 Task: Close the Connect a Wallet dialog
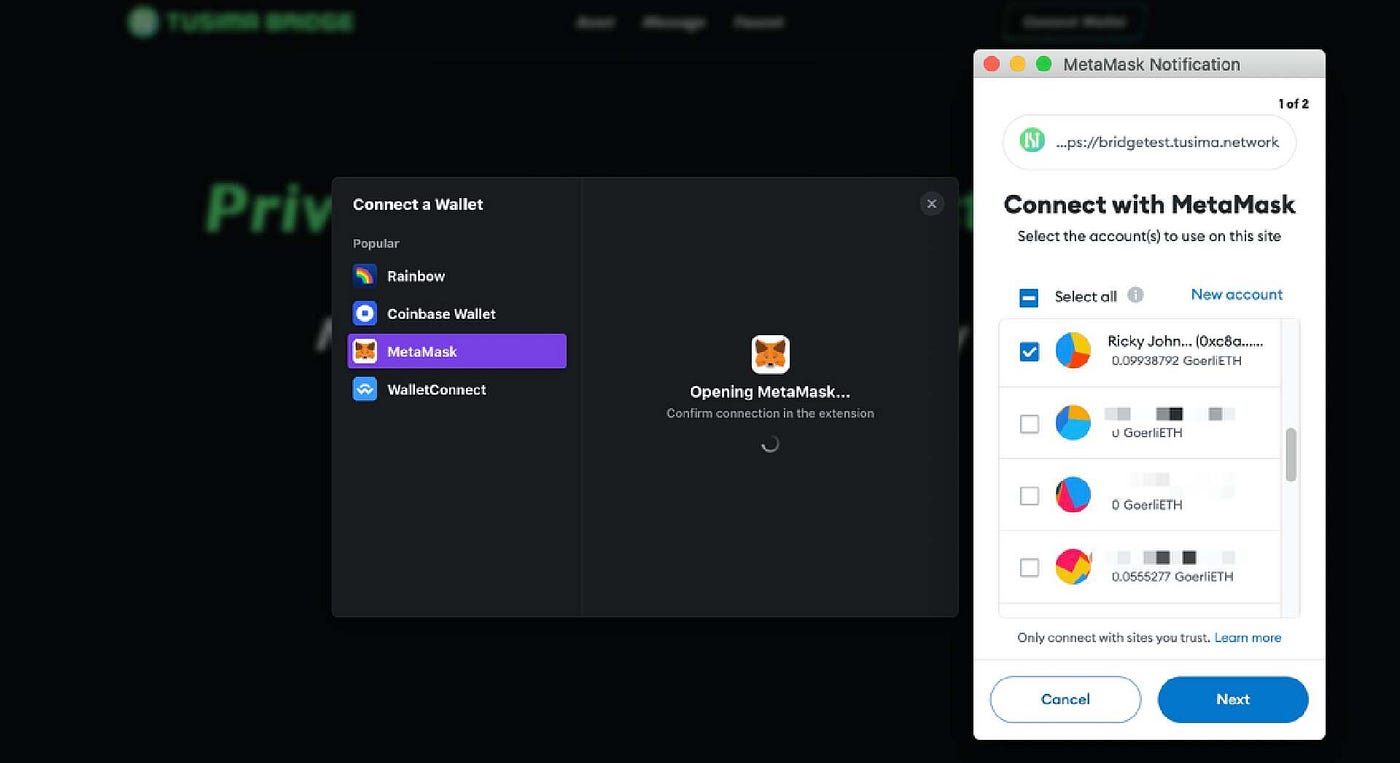pyautogui.click(x=931, y=204)
